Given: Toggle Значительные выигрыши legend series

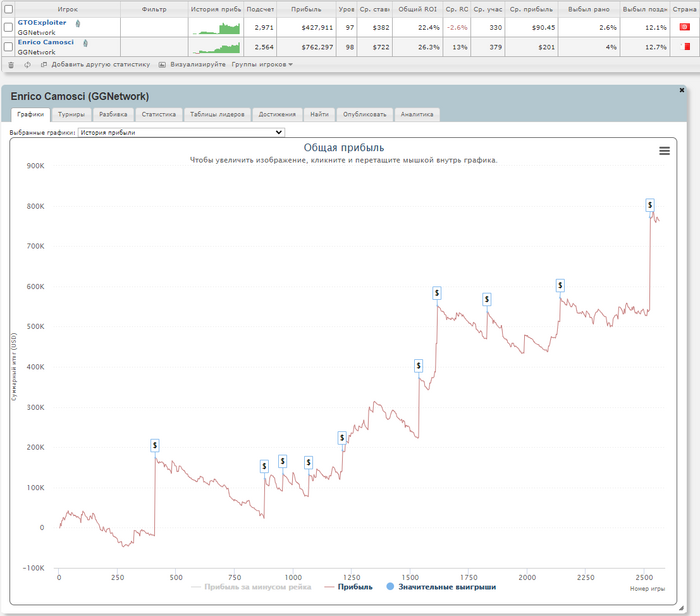Looking at the screenshot, I should pos(441,587).
